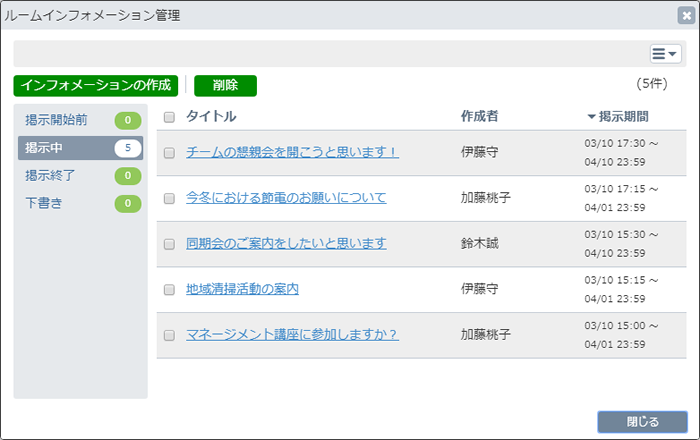This screenshot has width=700, height=440.
Task: Click the 0 count badge beside 下書き
Action: coord(128,203)
